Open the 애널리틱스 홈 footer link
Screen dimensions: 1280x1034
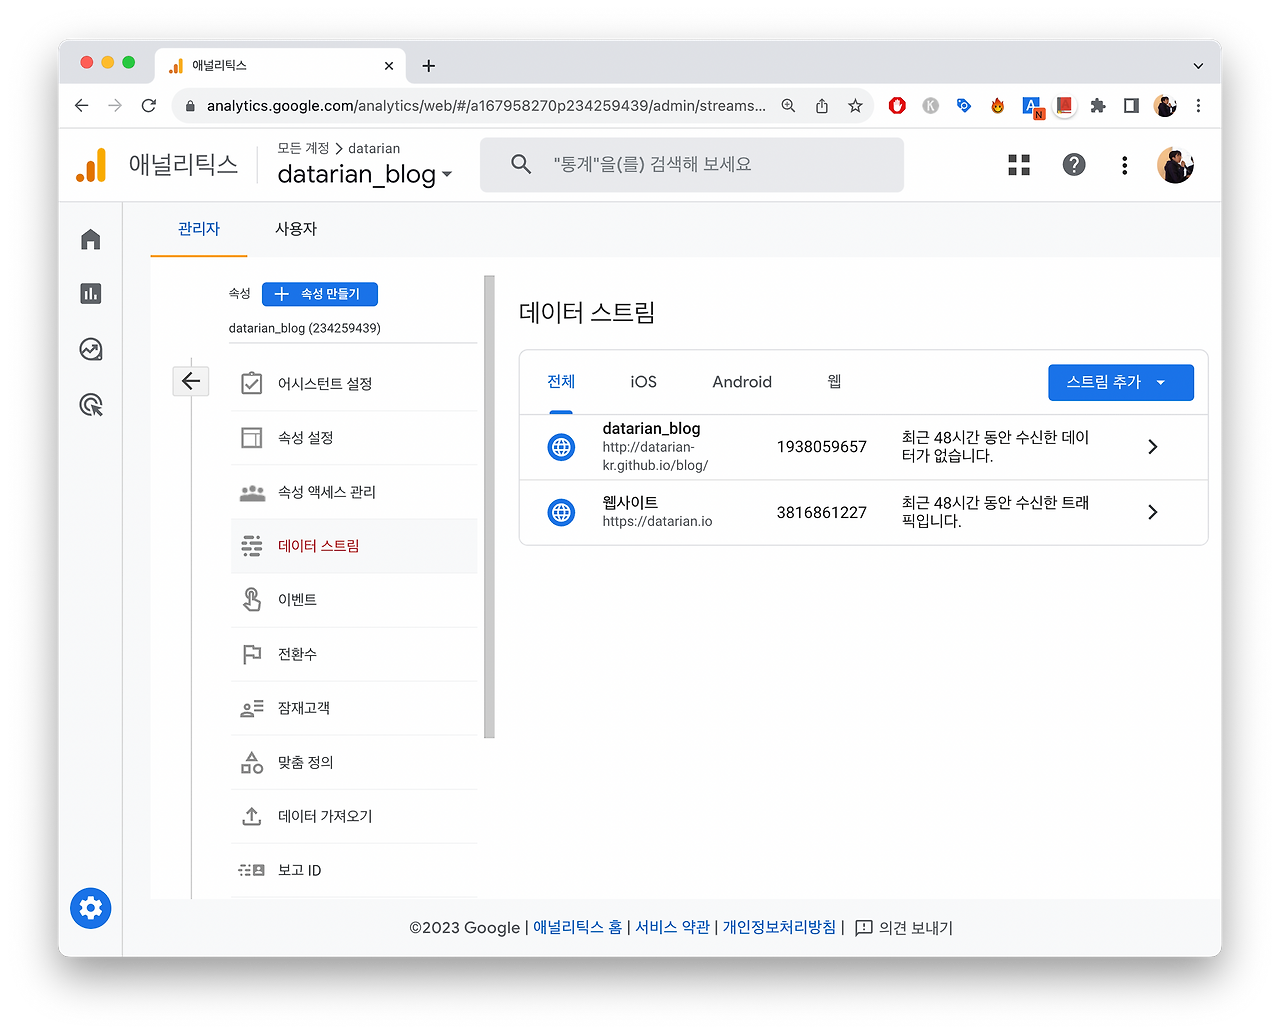[577, 928]
